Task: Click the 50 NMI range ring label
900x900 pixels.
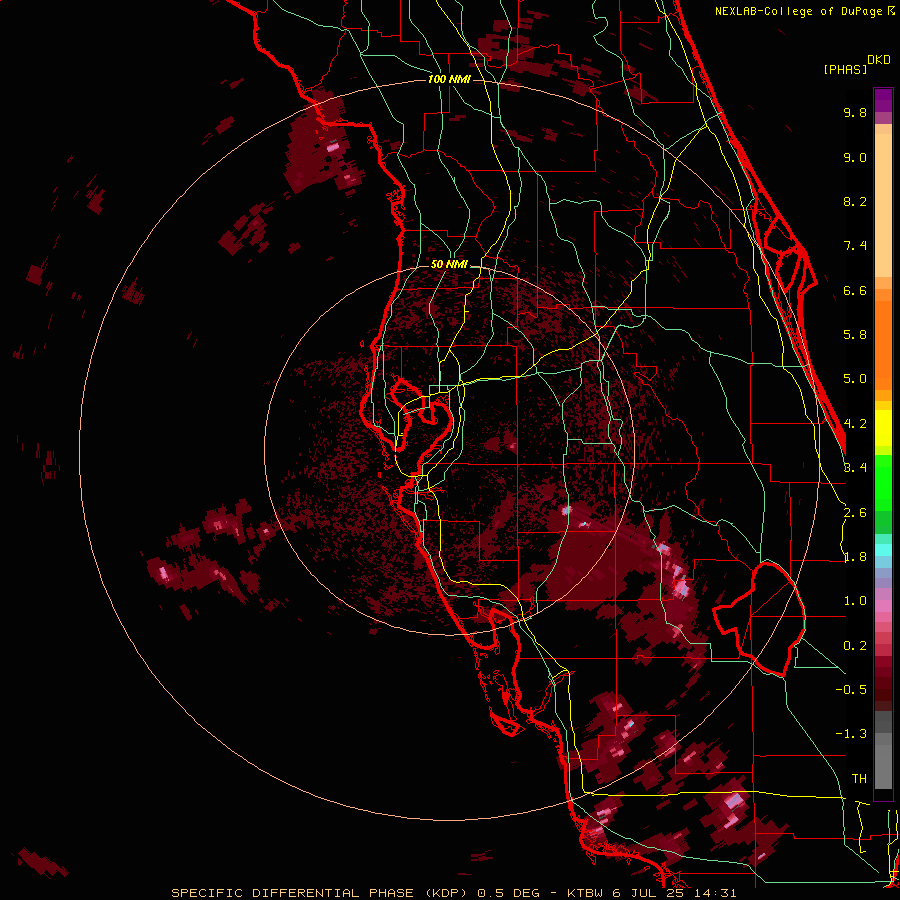Action: (449, 265)
